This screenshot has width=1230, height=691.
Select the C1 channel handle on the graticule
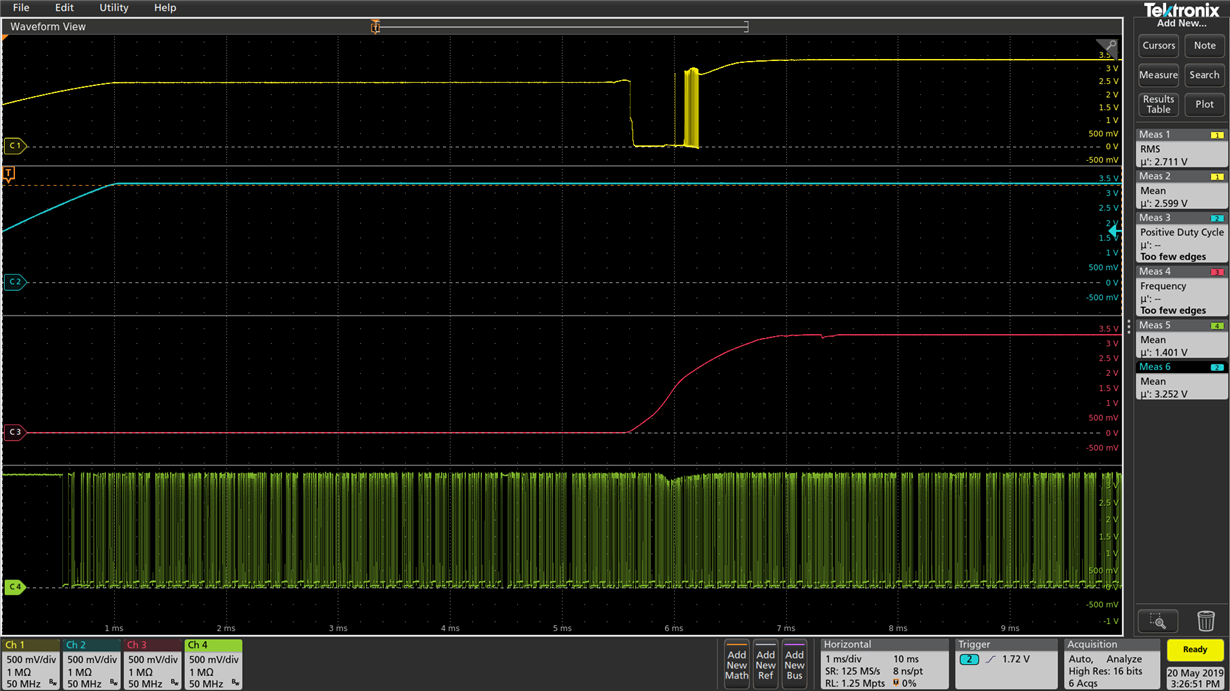tap(14, 146)
